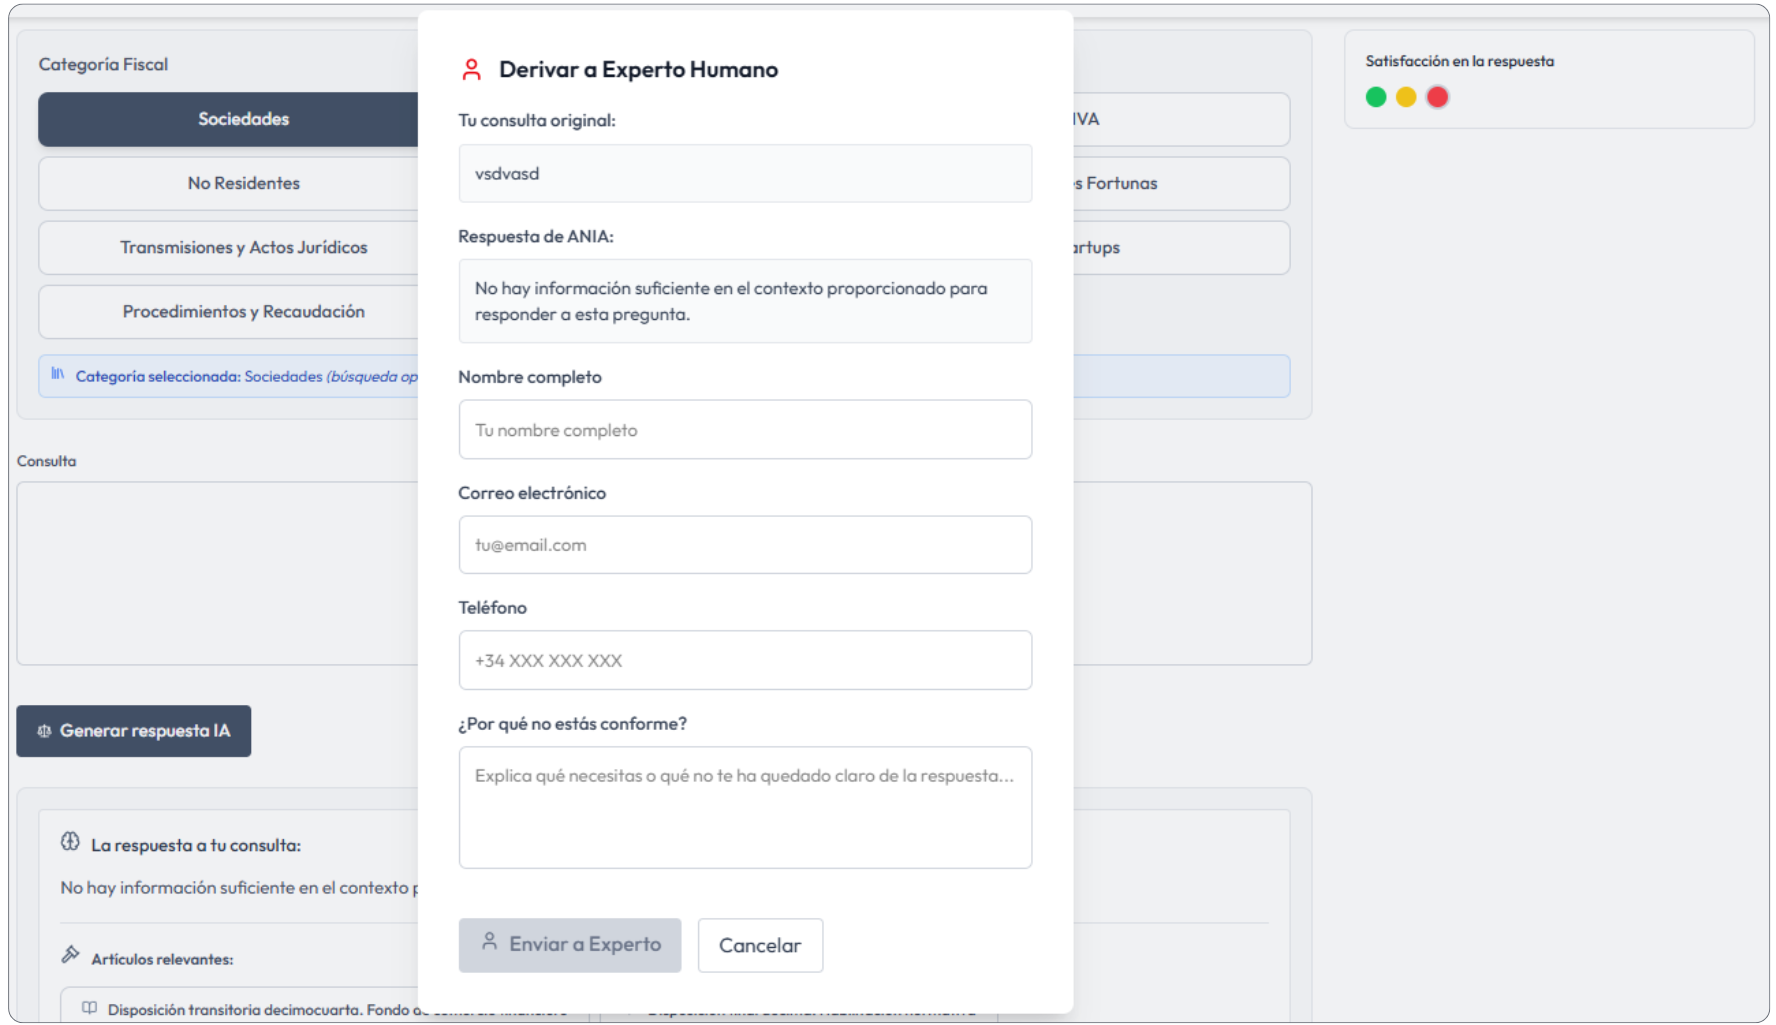Click the gavel icon beside Artículos relevantes
Viewport: 1776px width, 1025px height.
coord(70,955)
